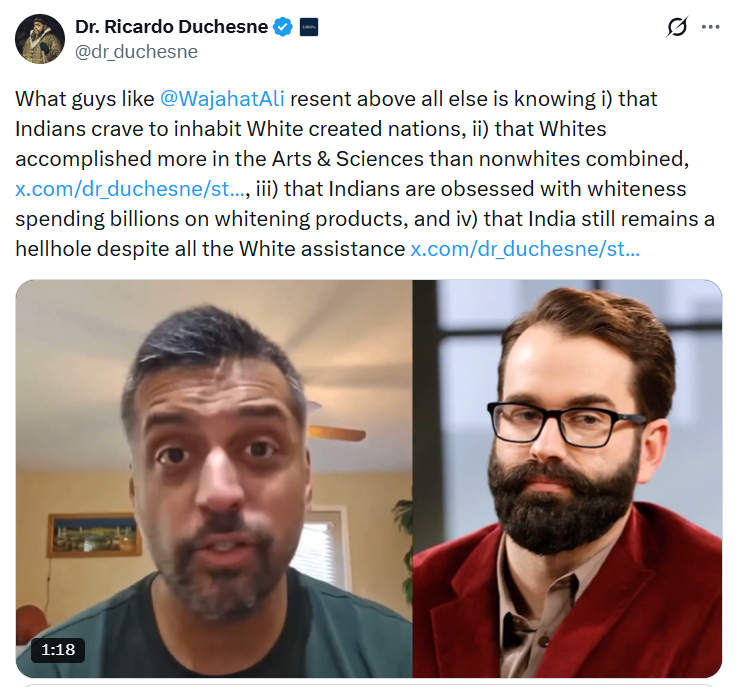Open the x.com link after "White assistance"
The height and width of the screenshot is (687, 738).
525,249
